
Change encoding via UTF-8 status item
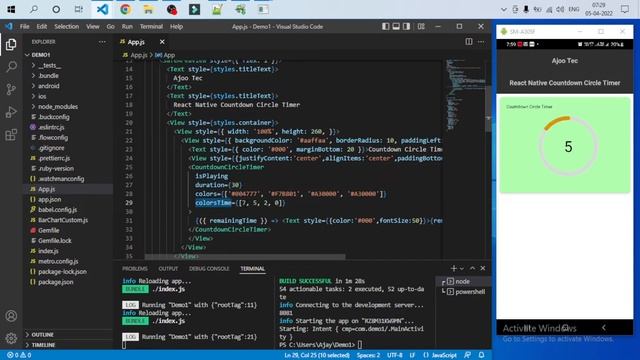[395, 355]
